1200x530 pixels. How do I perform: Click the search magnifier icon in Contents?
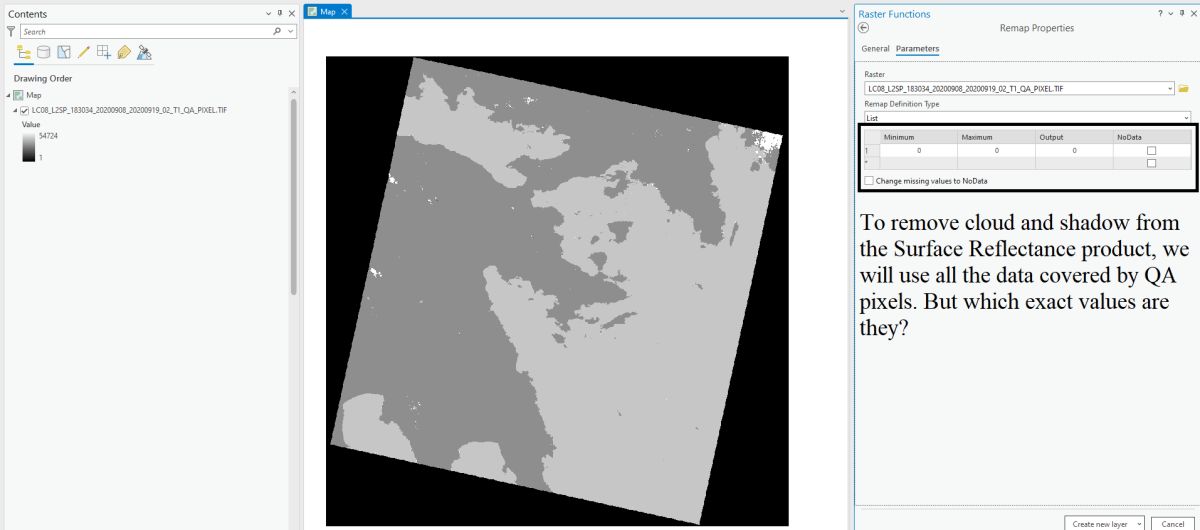pos(277,32)
